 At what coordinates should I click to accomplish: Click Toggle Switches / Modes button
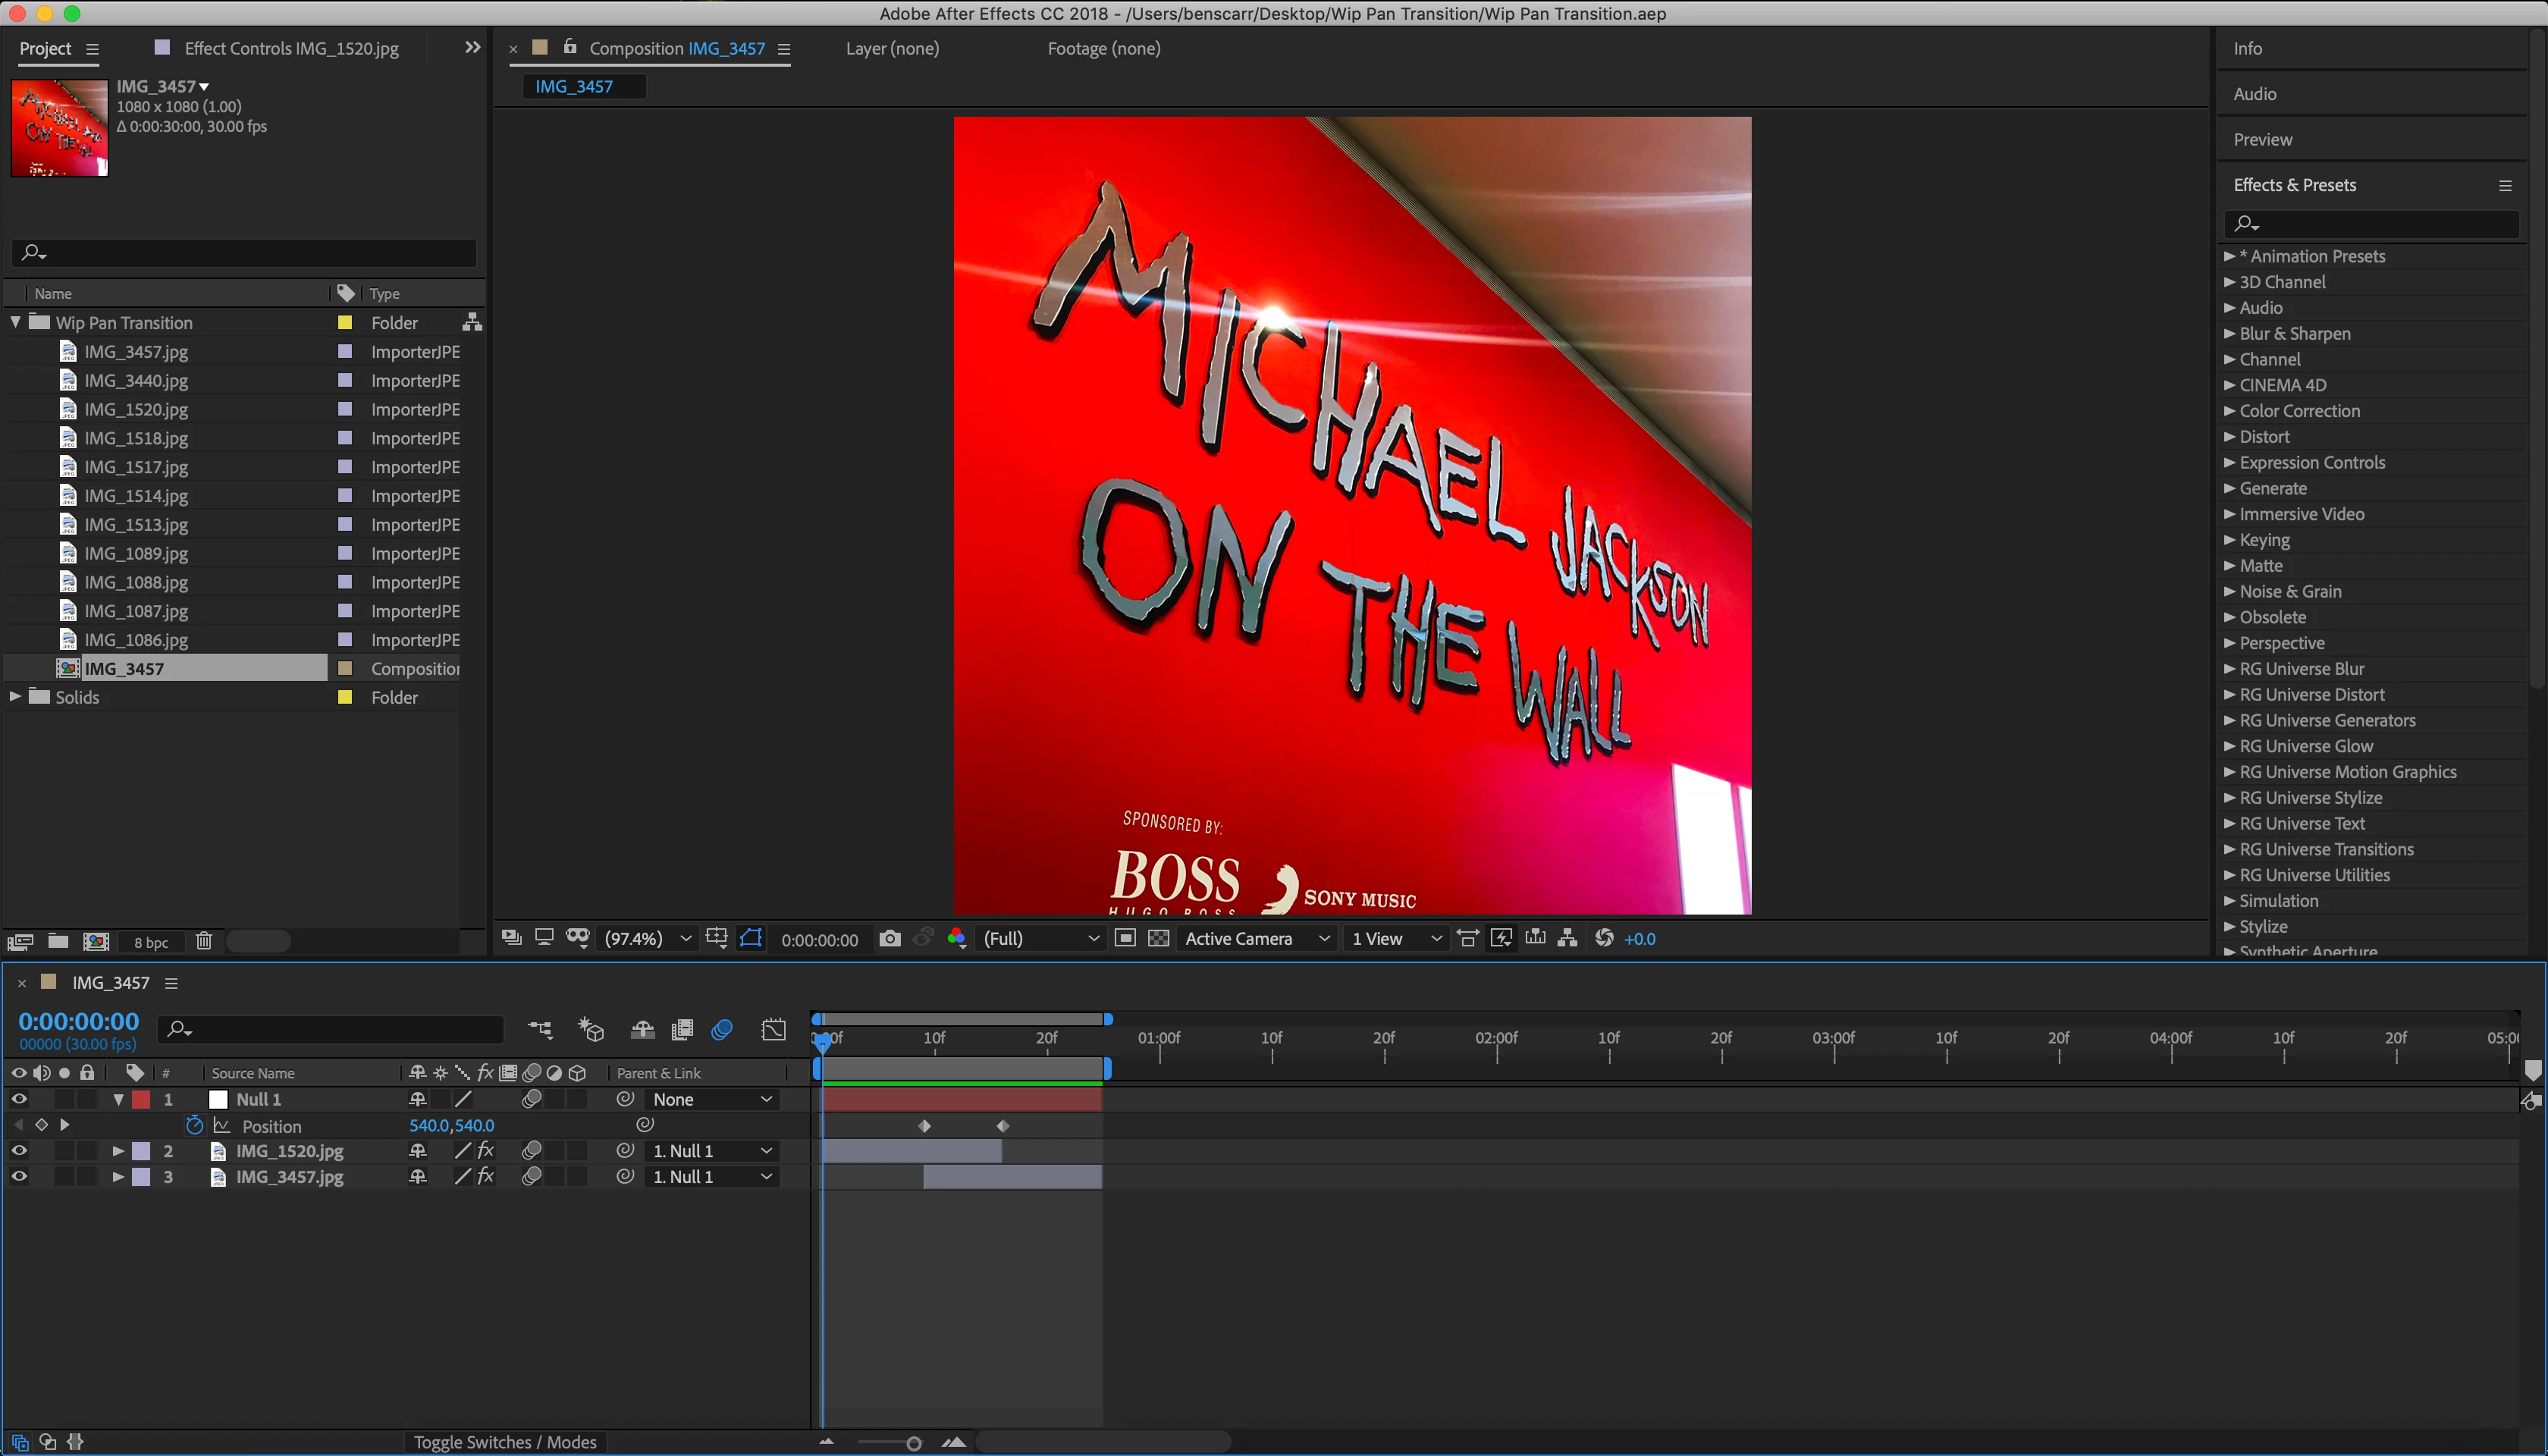tap(505, 1441)
